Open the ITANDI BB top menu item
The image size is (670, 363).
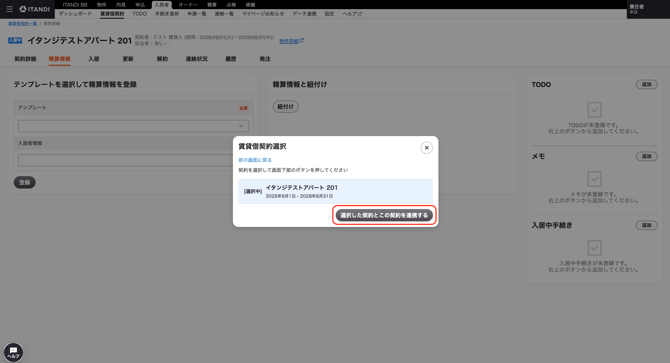(x=75, y=5)
